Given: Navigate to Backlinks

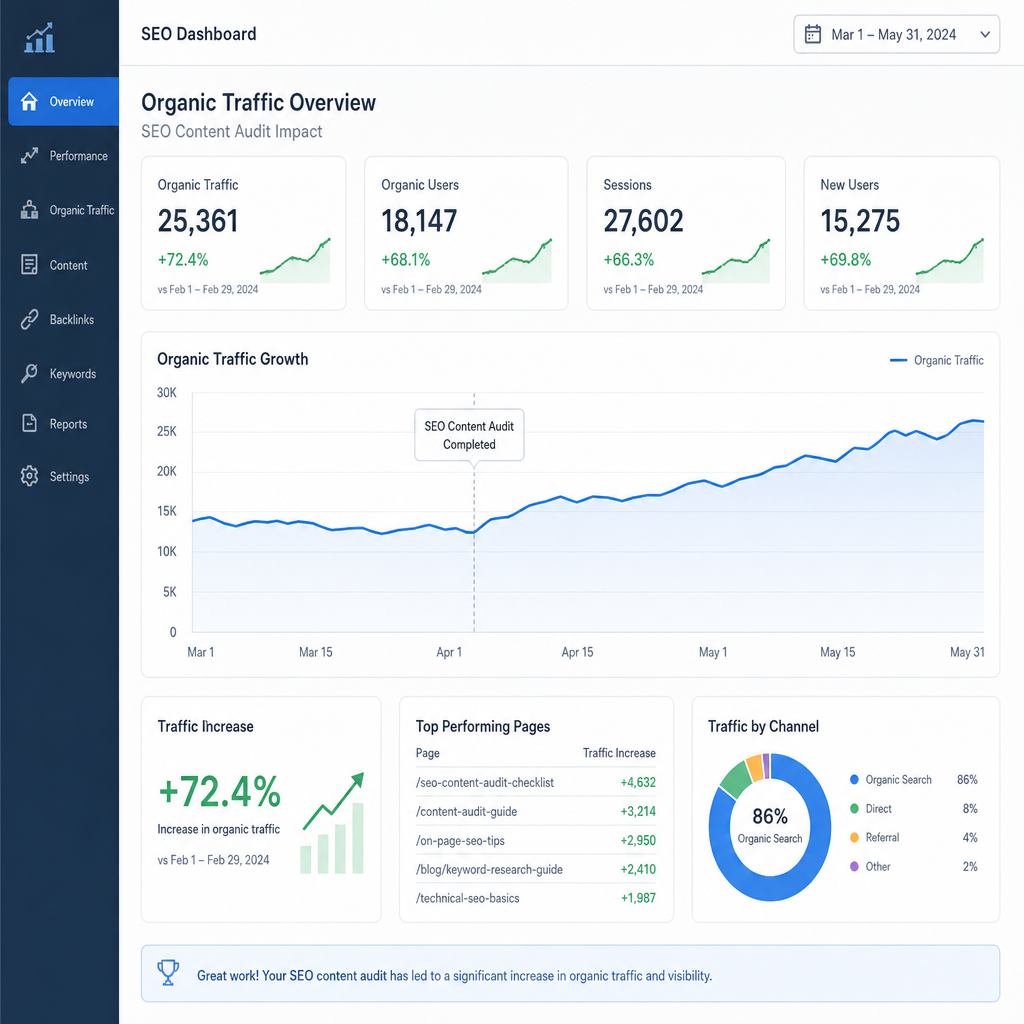Looking at the screenshot, I should pyautogui.click(x=63, y=319).
